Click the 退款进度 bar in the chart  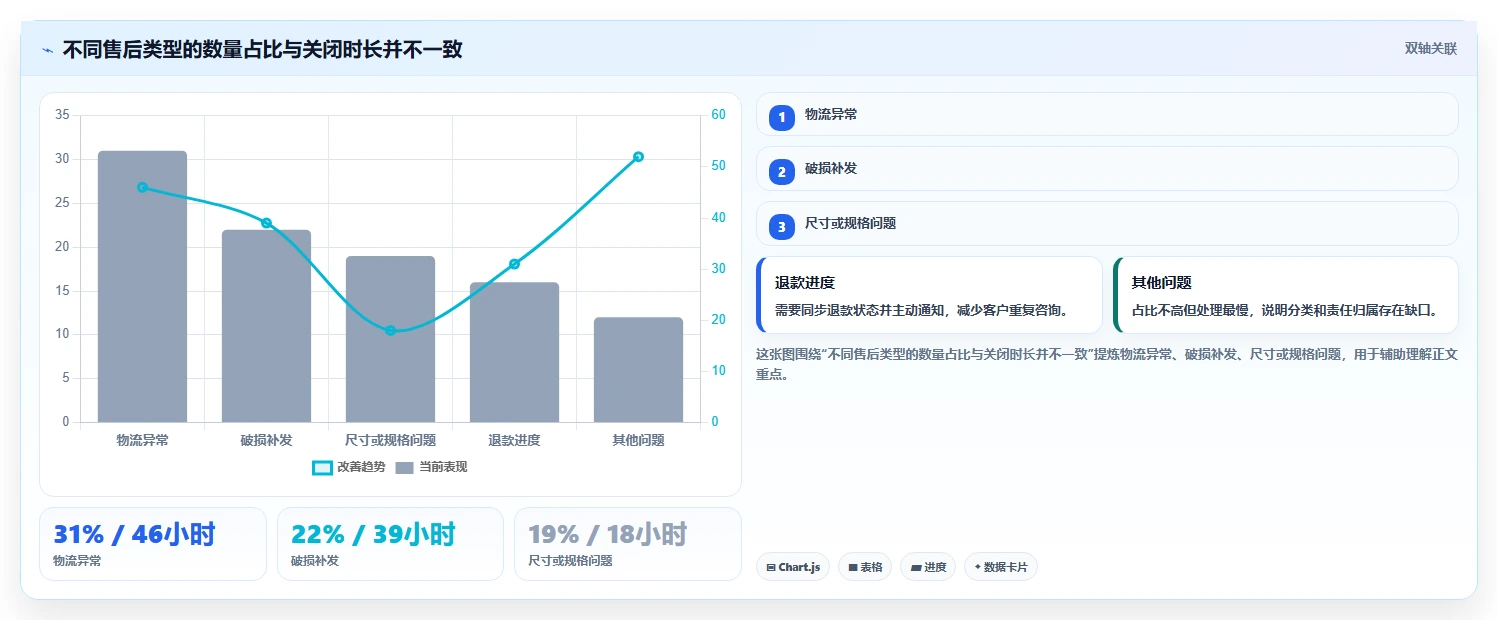514,352
